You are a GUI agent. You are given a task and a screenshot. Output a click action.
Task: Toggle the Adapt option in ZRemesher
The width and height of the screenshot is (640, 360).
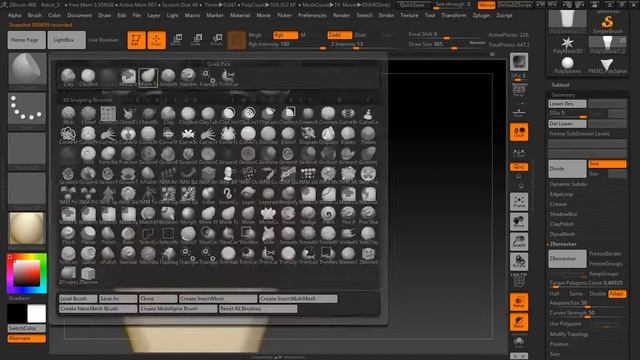pos(617,294)
